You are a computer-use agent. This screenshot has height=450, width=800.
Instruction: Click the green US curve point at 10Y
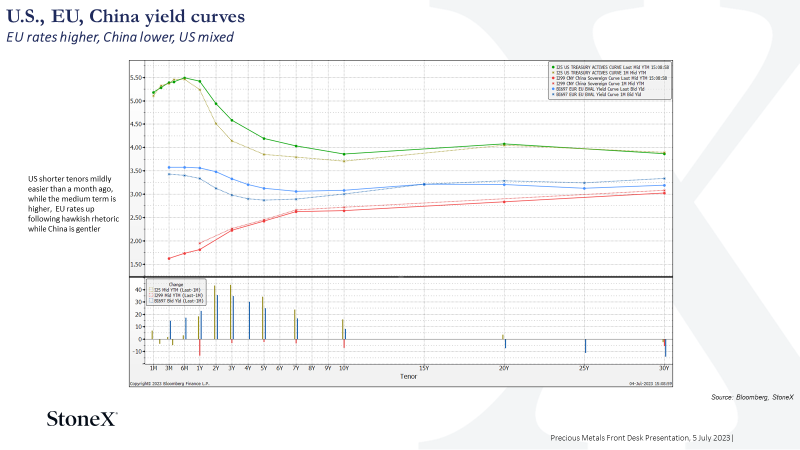pos(344,154)
